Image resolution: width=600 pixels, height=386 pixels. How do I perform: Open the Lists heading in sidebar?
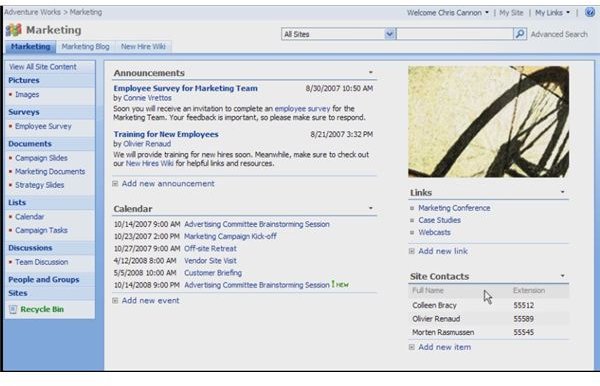pyautogui.click(x=17, y=202)
